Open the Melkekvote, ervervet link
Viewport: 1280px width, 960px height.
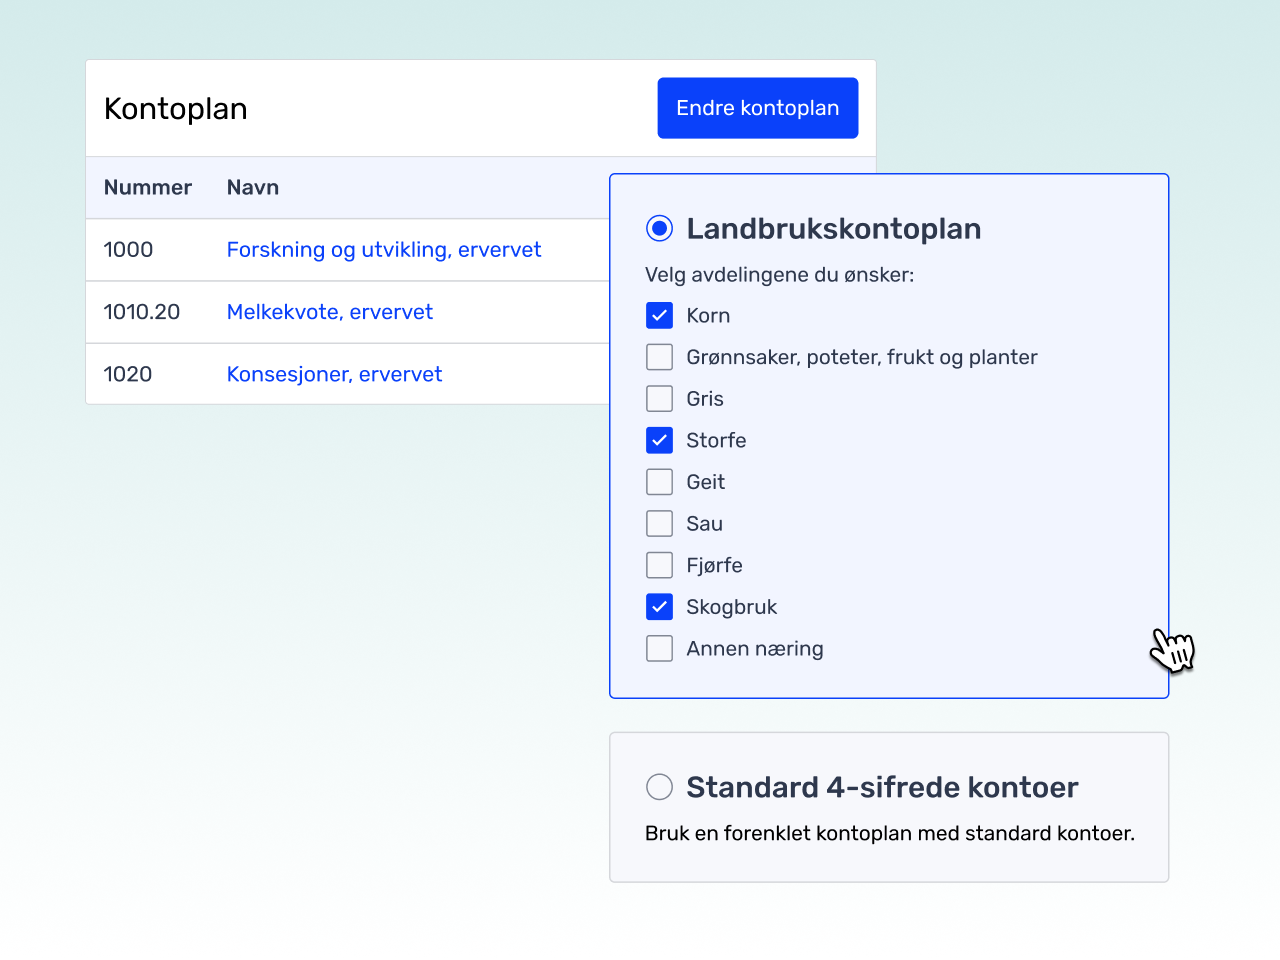(329, 312)
